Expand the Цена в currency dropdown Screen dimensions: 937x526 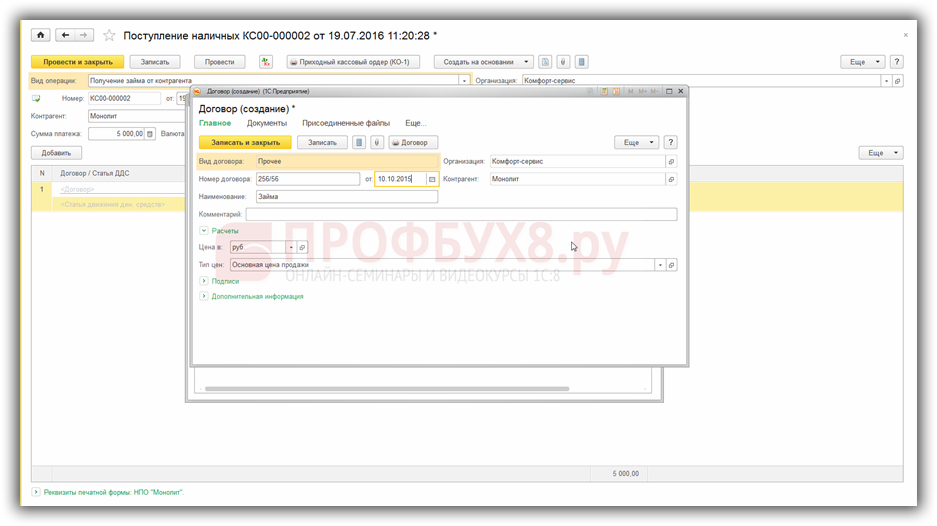pyautogui.click(x=291, y=247)
